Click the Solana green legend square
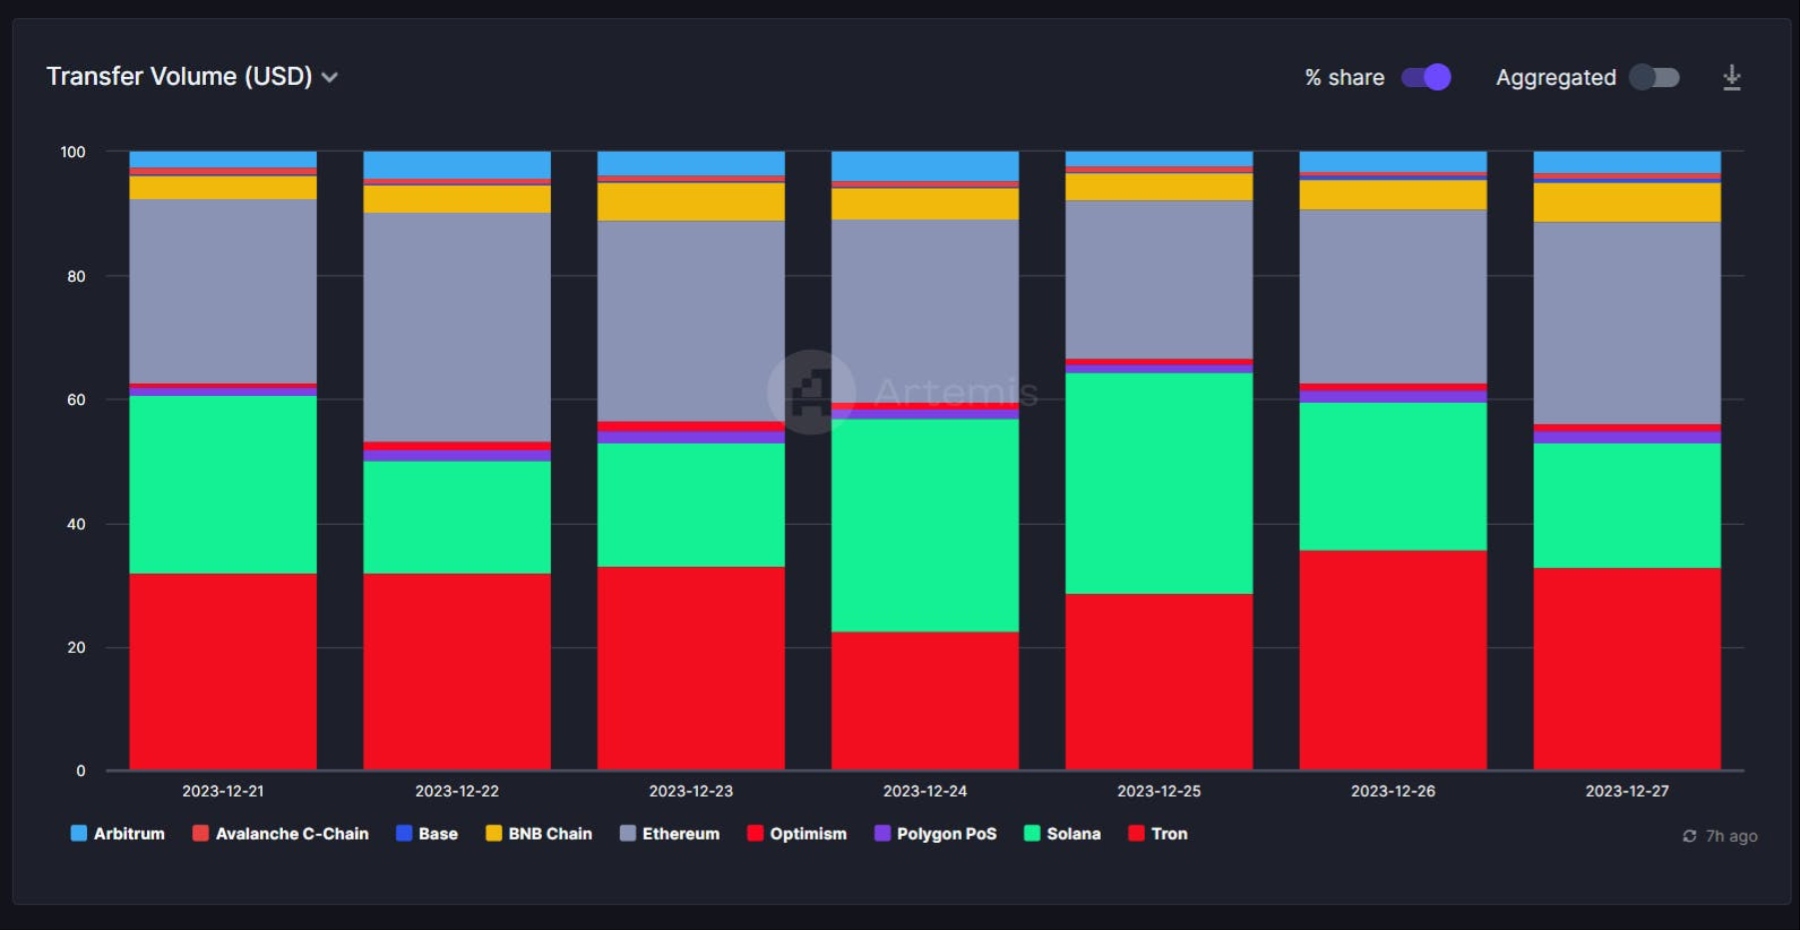 (x=1032, y=833)
